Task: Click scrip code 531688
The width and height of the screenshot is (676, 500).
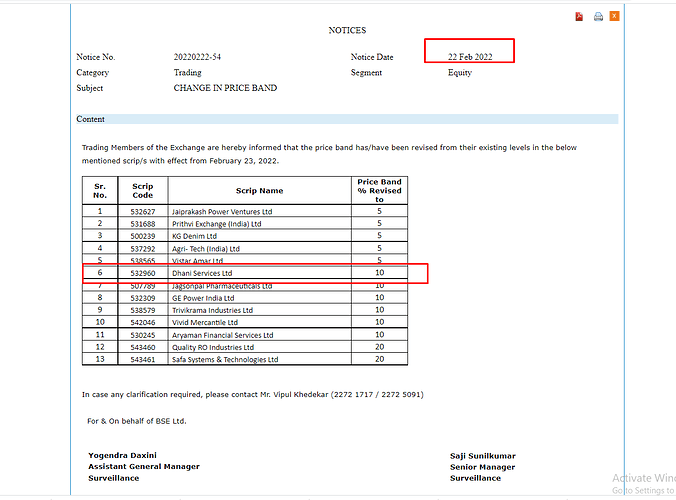Action: click(x=143, y=224)
